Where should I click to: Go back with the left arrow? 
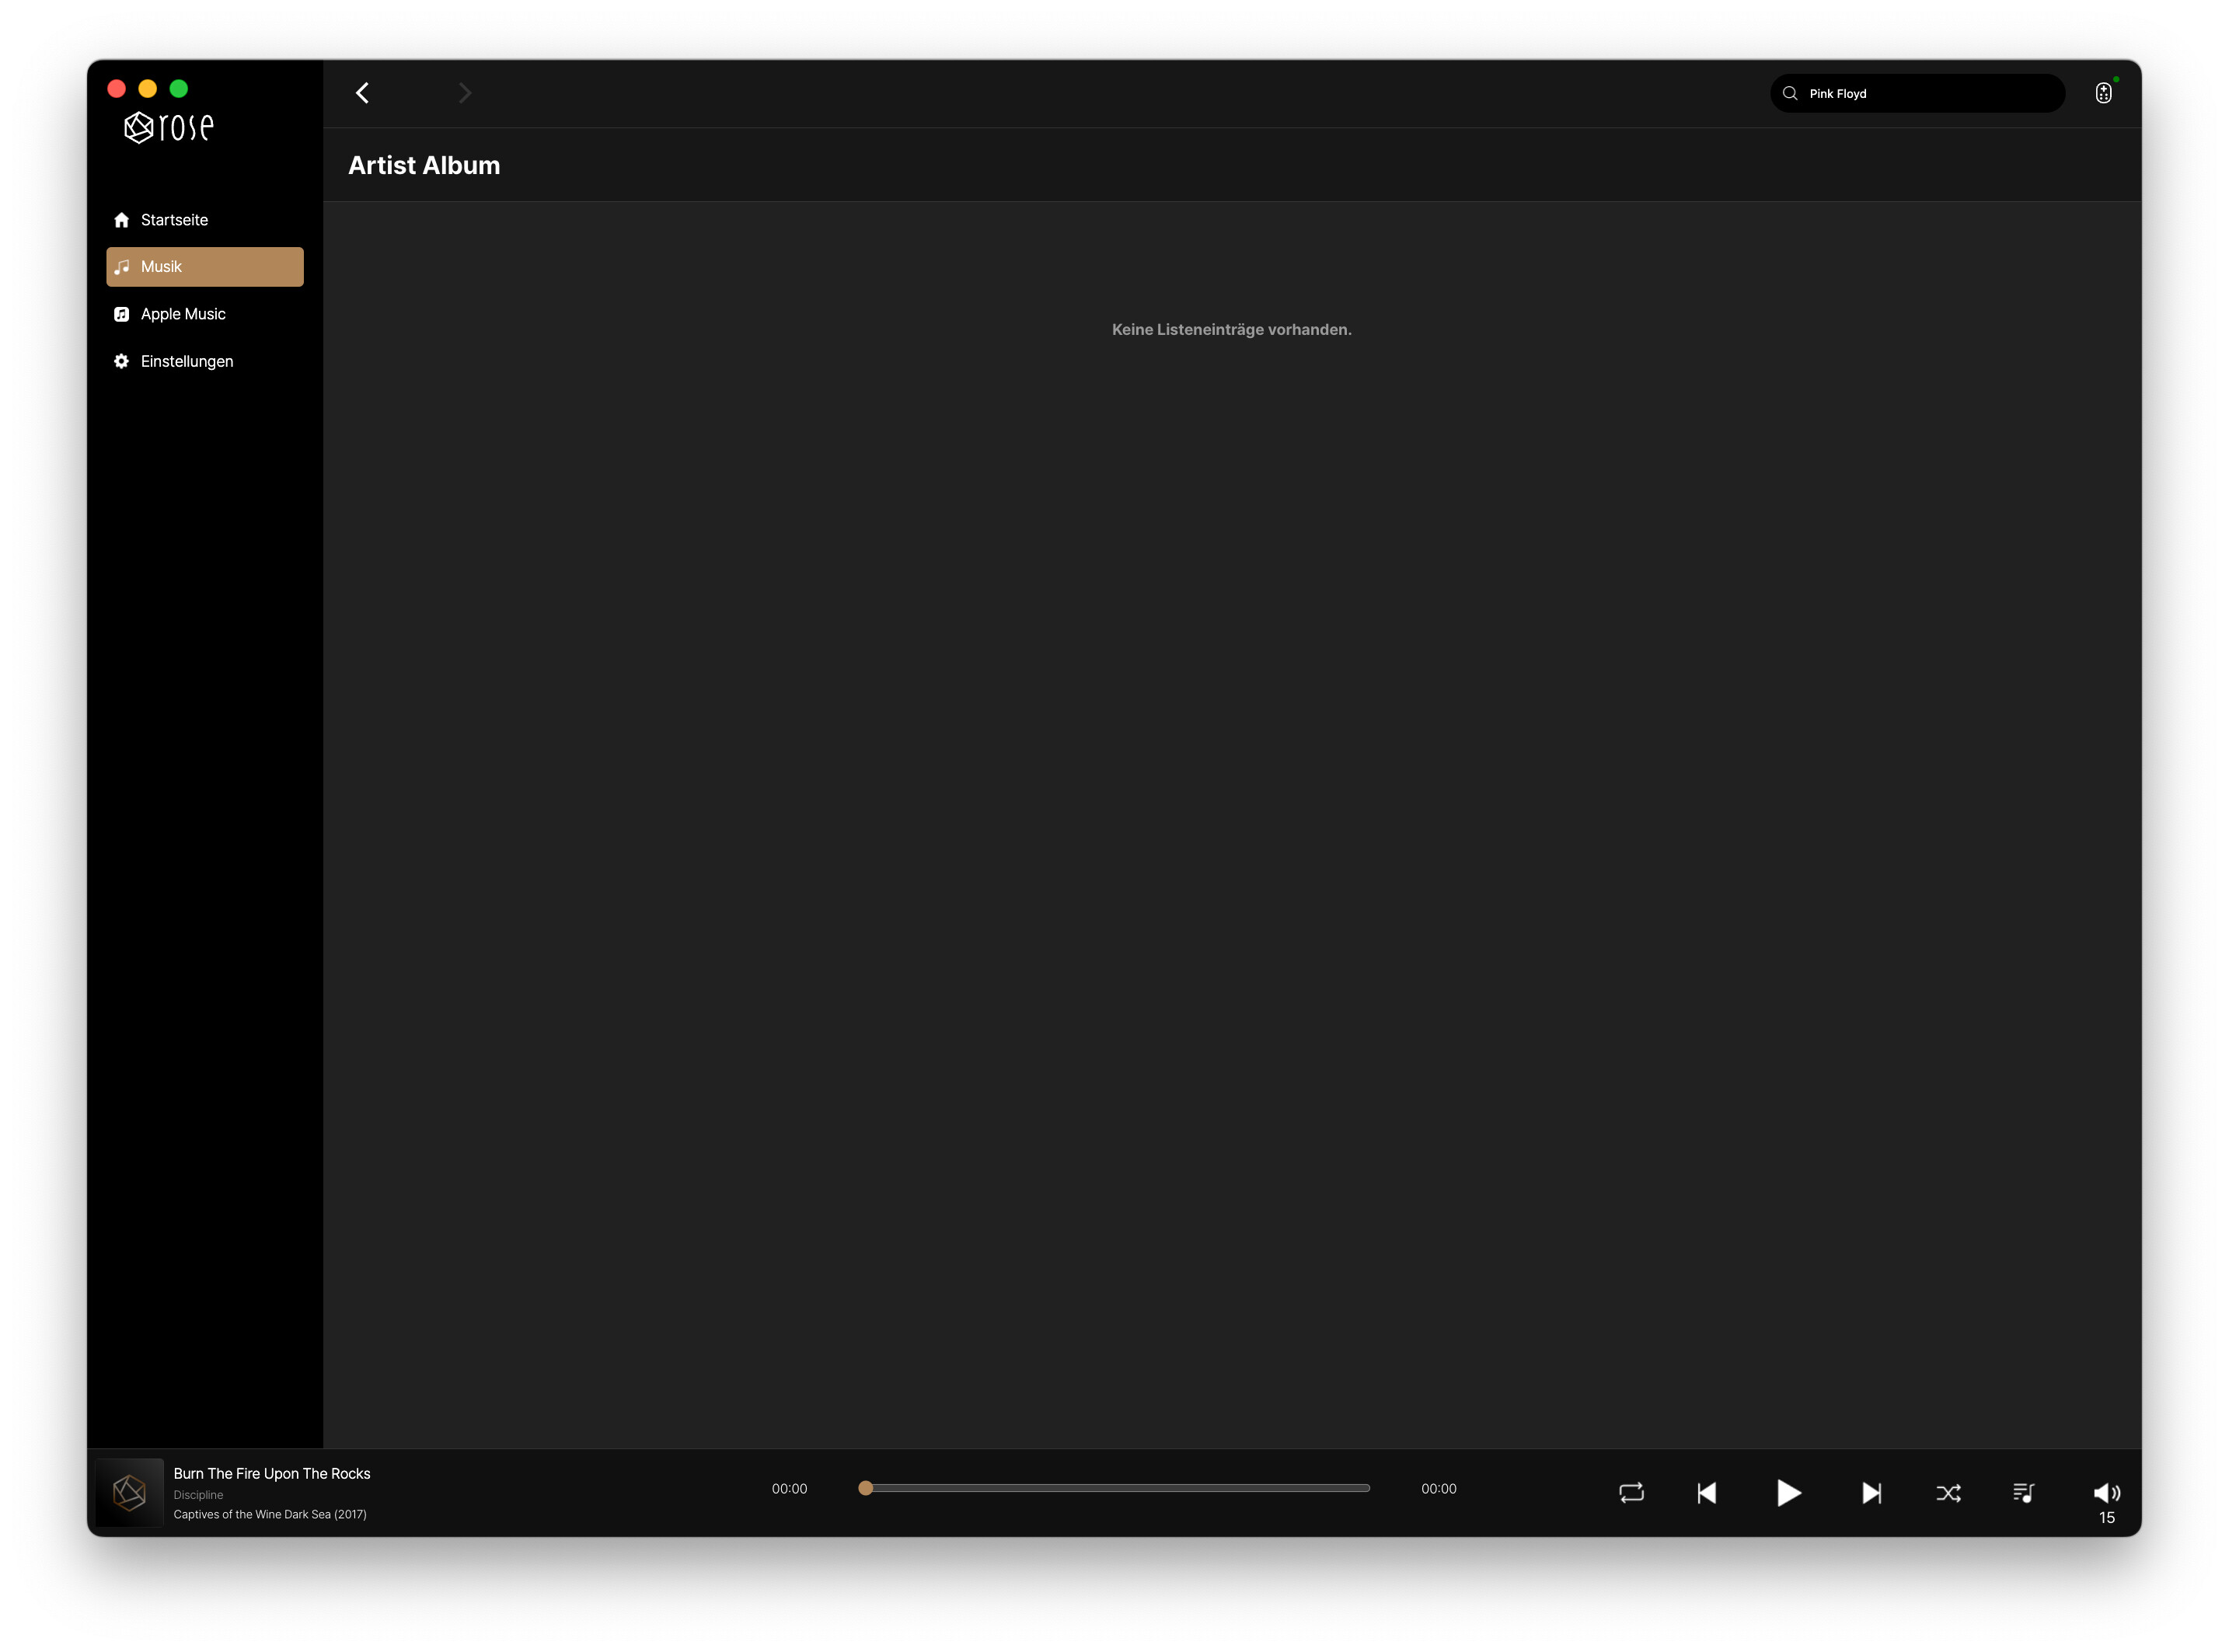[x=362, y=93]
